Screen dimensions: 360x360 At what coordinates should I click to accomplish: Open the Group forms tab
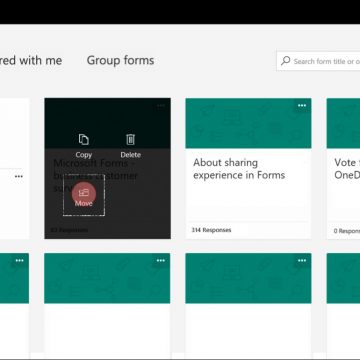click(x=120, y=60)
